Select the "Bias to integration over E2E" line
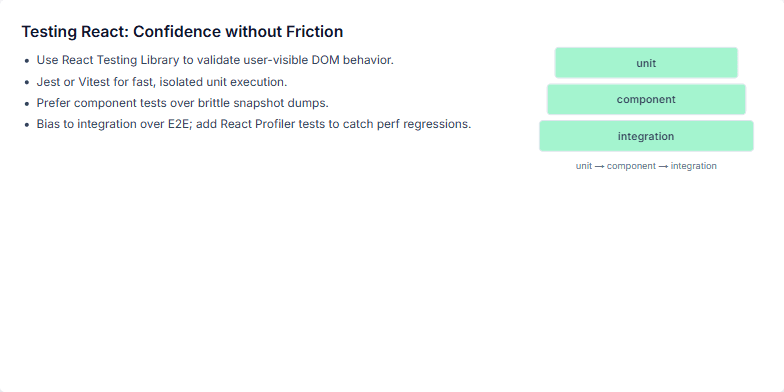This screenshot has height=392, width=784. click(254, 124)
